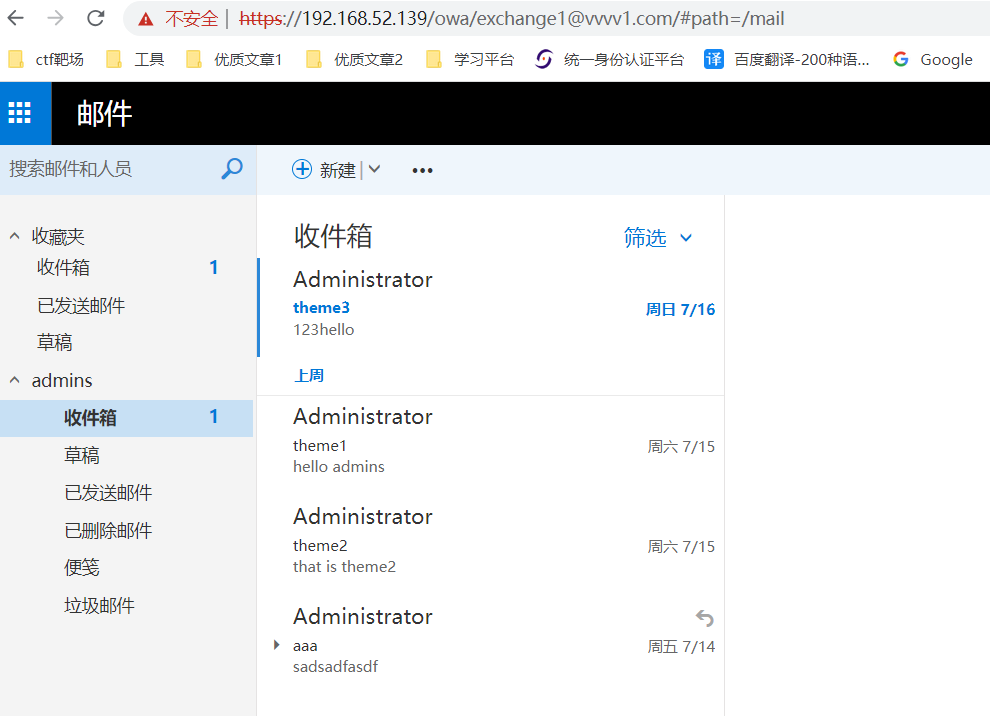The image size is (990, 716).
Task: Open the ctf靶场 bookmark folder
Action: pyautogui.click(x=47, y=59)
